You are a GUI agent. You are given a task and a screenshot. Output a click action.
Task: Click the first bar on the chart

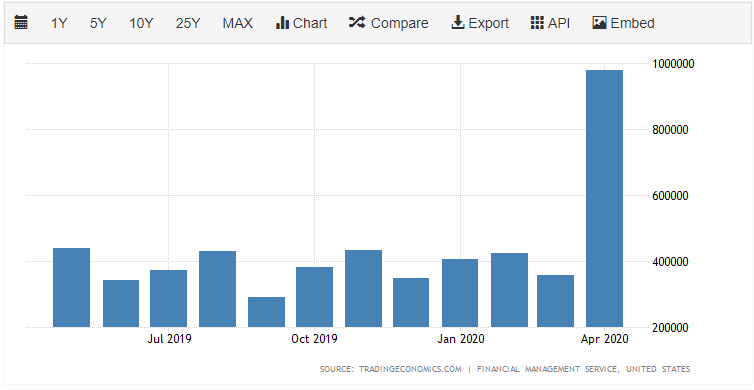click(71, 288)
